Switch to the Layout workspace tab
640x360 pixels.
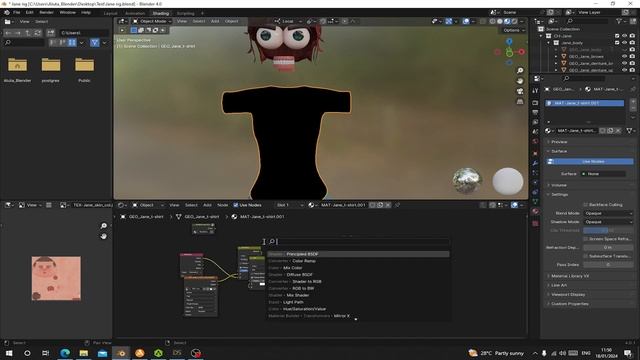110,13
